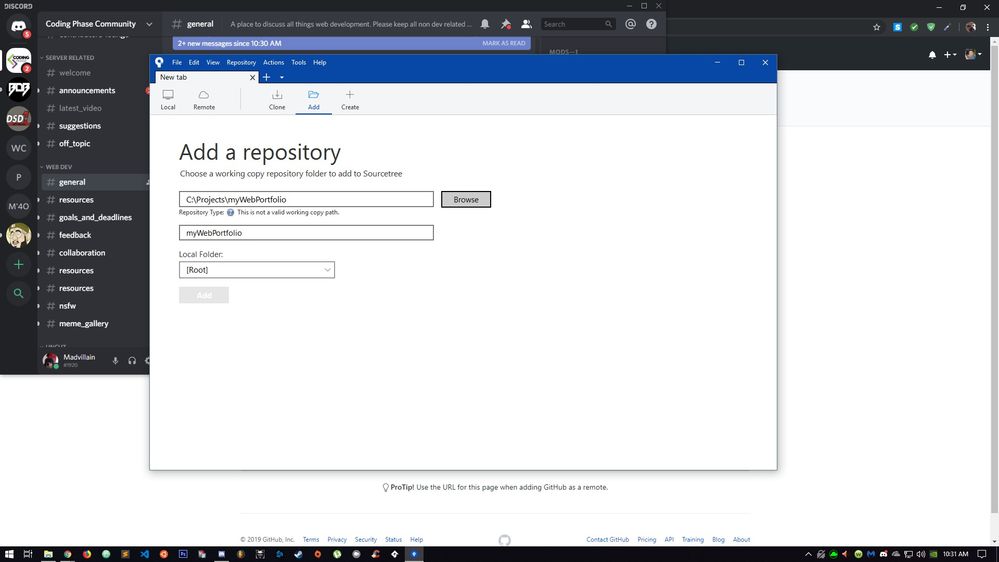
Task: Open the Windows Action Center
Action: (982, 554)
